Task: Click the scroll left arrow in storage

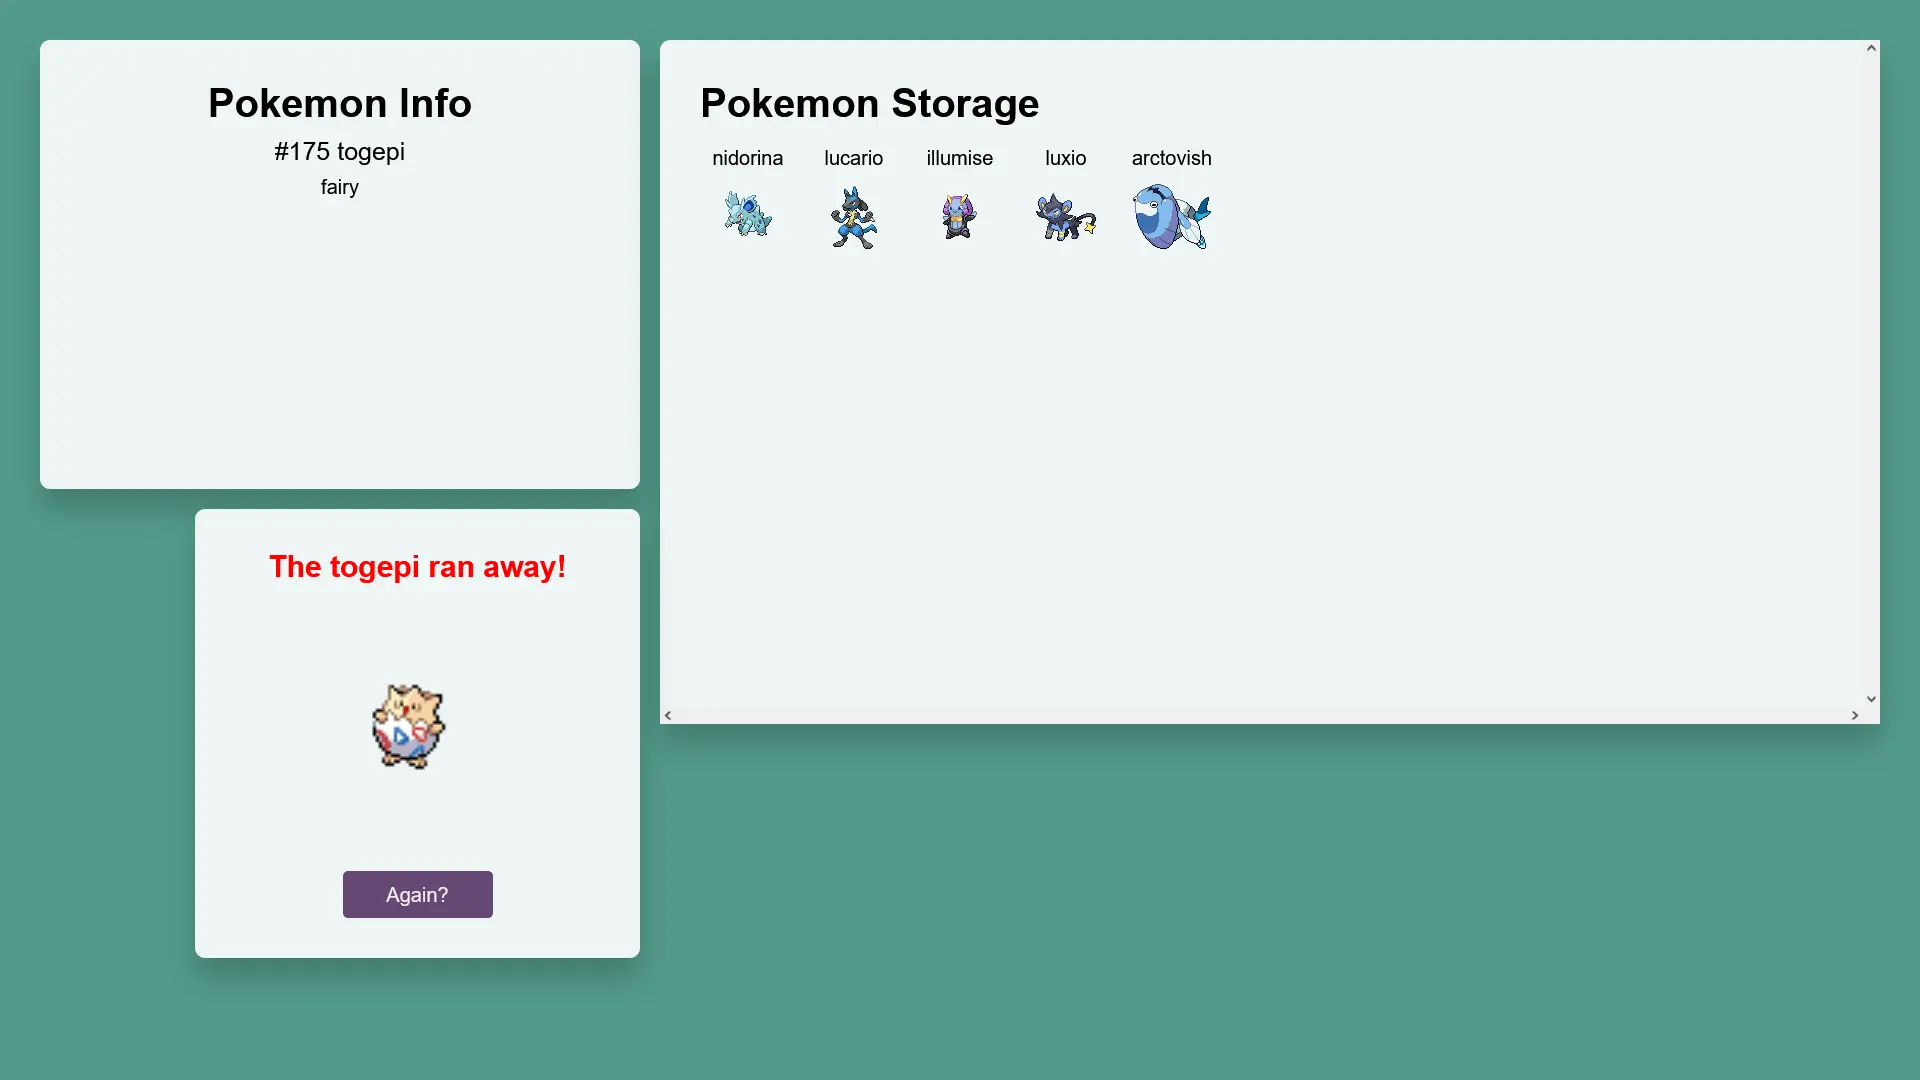Action: (x=668, y=715)
